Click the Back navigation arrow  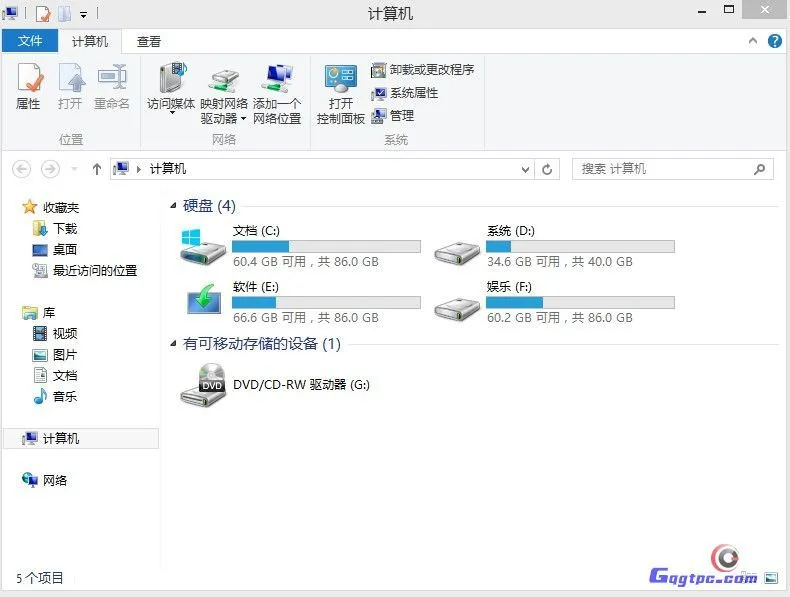pos(22,169)
